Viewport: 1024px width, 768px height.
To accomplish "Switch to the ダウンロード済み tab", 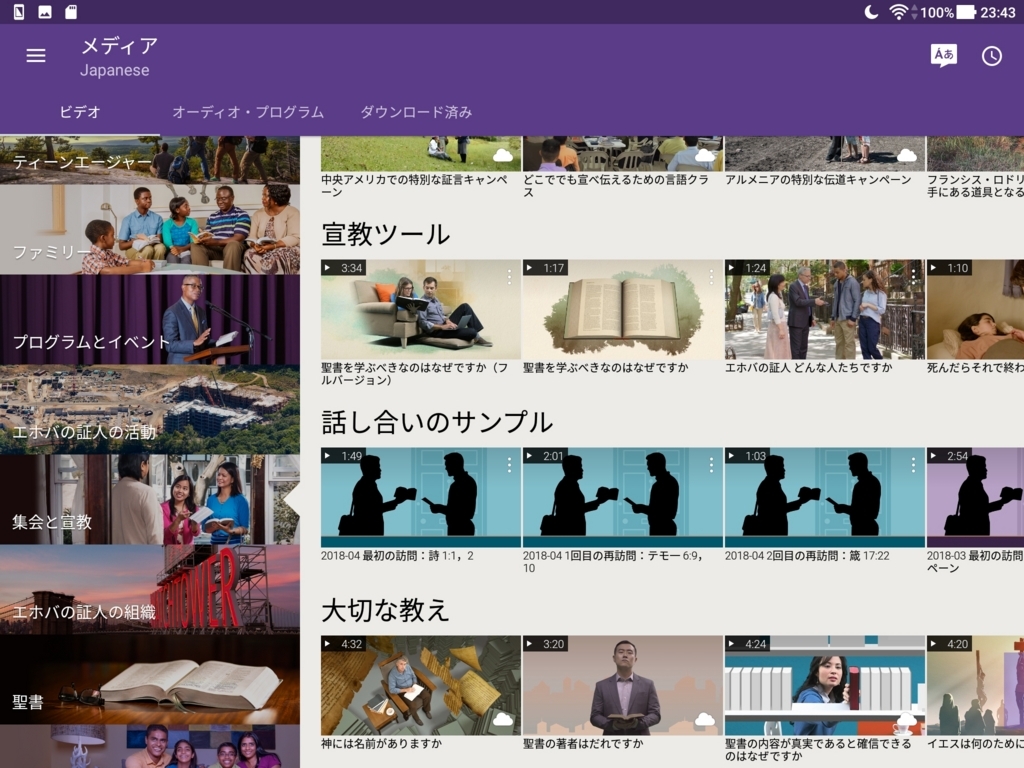I will coord(416,112).
